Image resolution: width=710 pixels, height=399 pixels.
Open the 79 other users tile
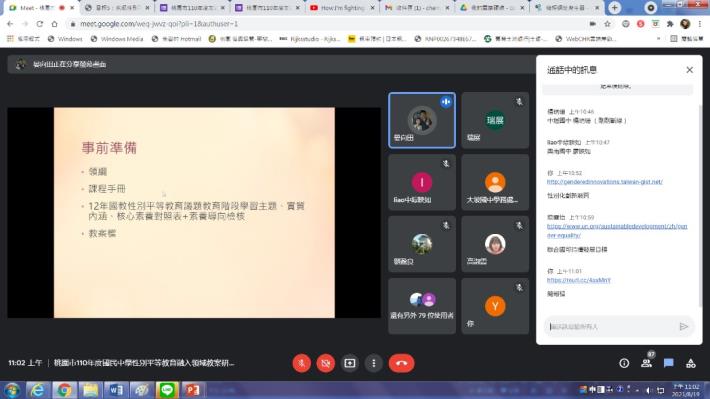(x=422, y=306)
